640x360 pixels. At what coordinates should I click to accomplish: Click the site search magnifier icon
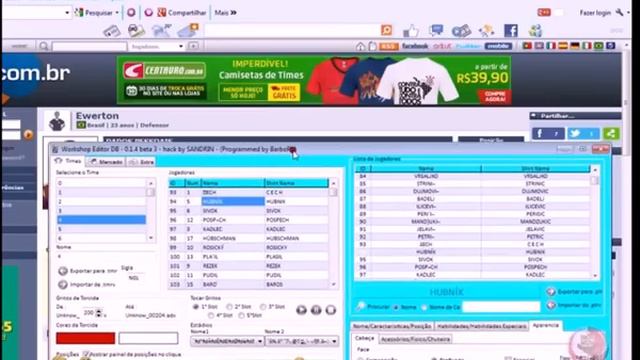pyautogui.click(x=44, y=46)
